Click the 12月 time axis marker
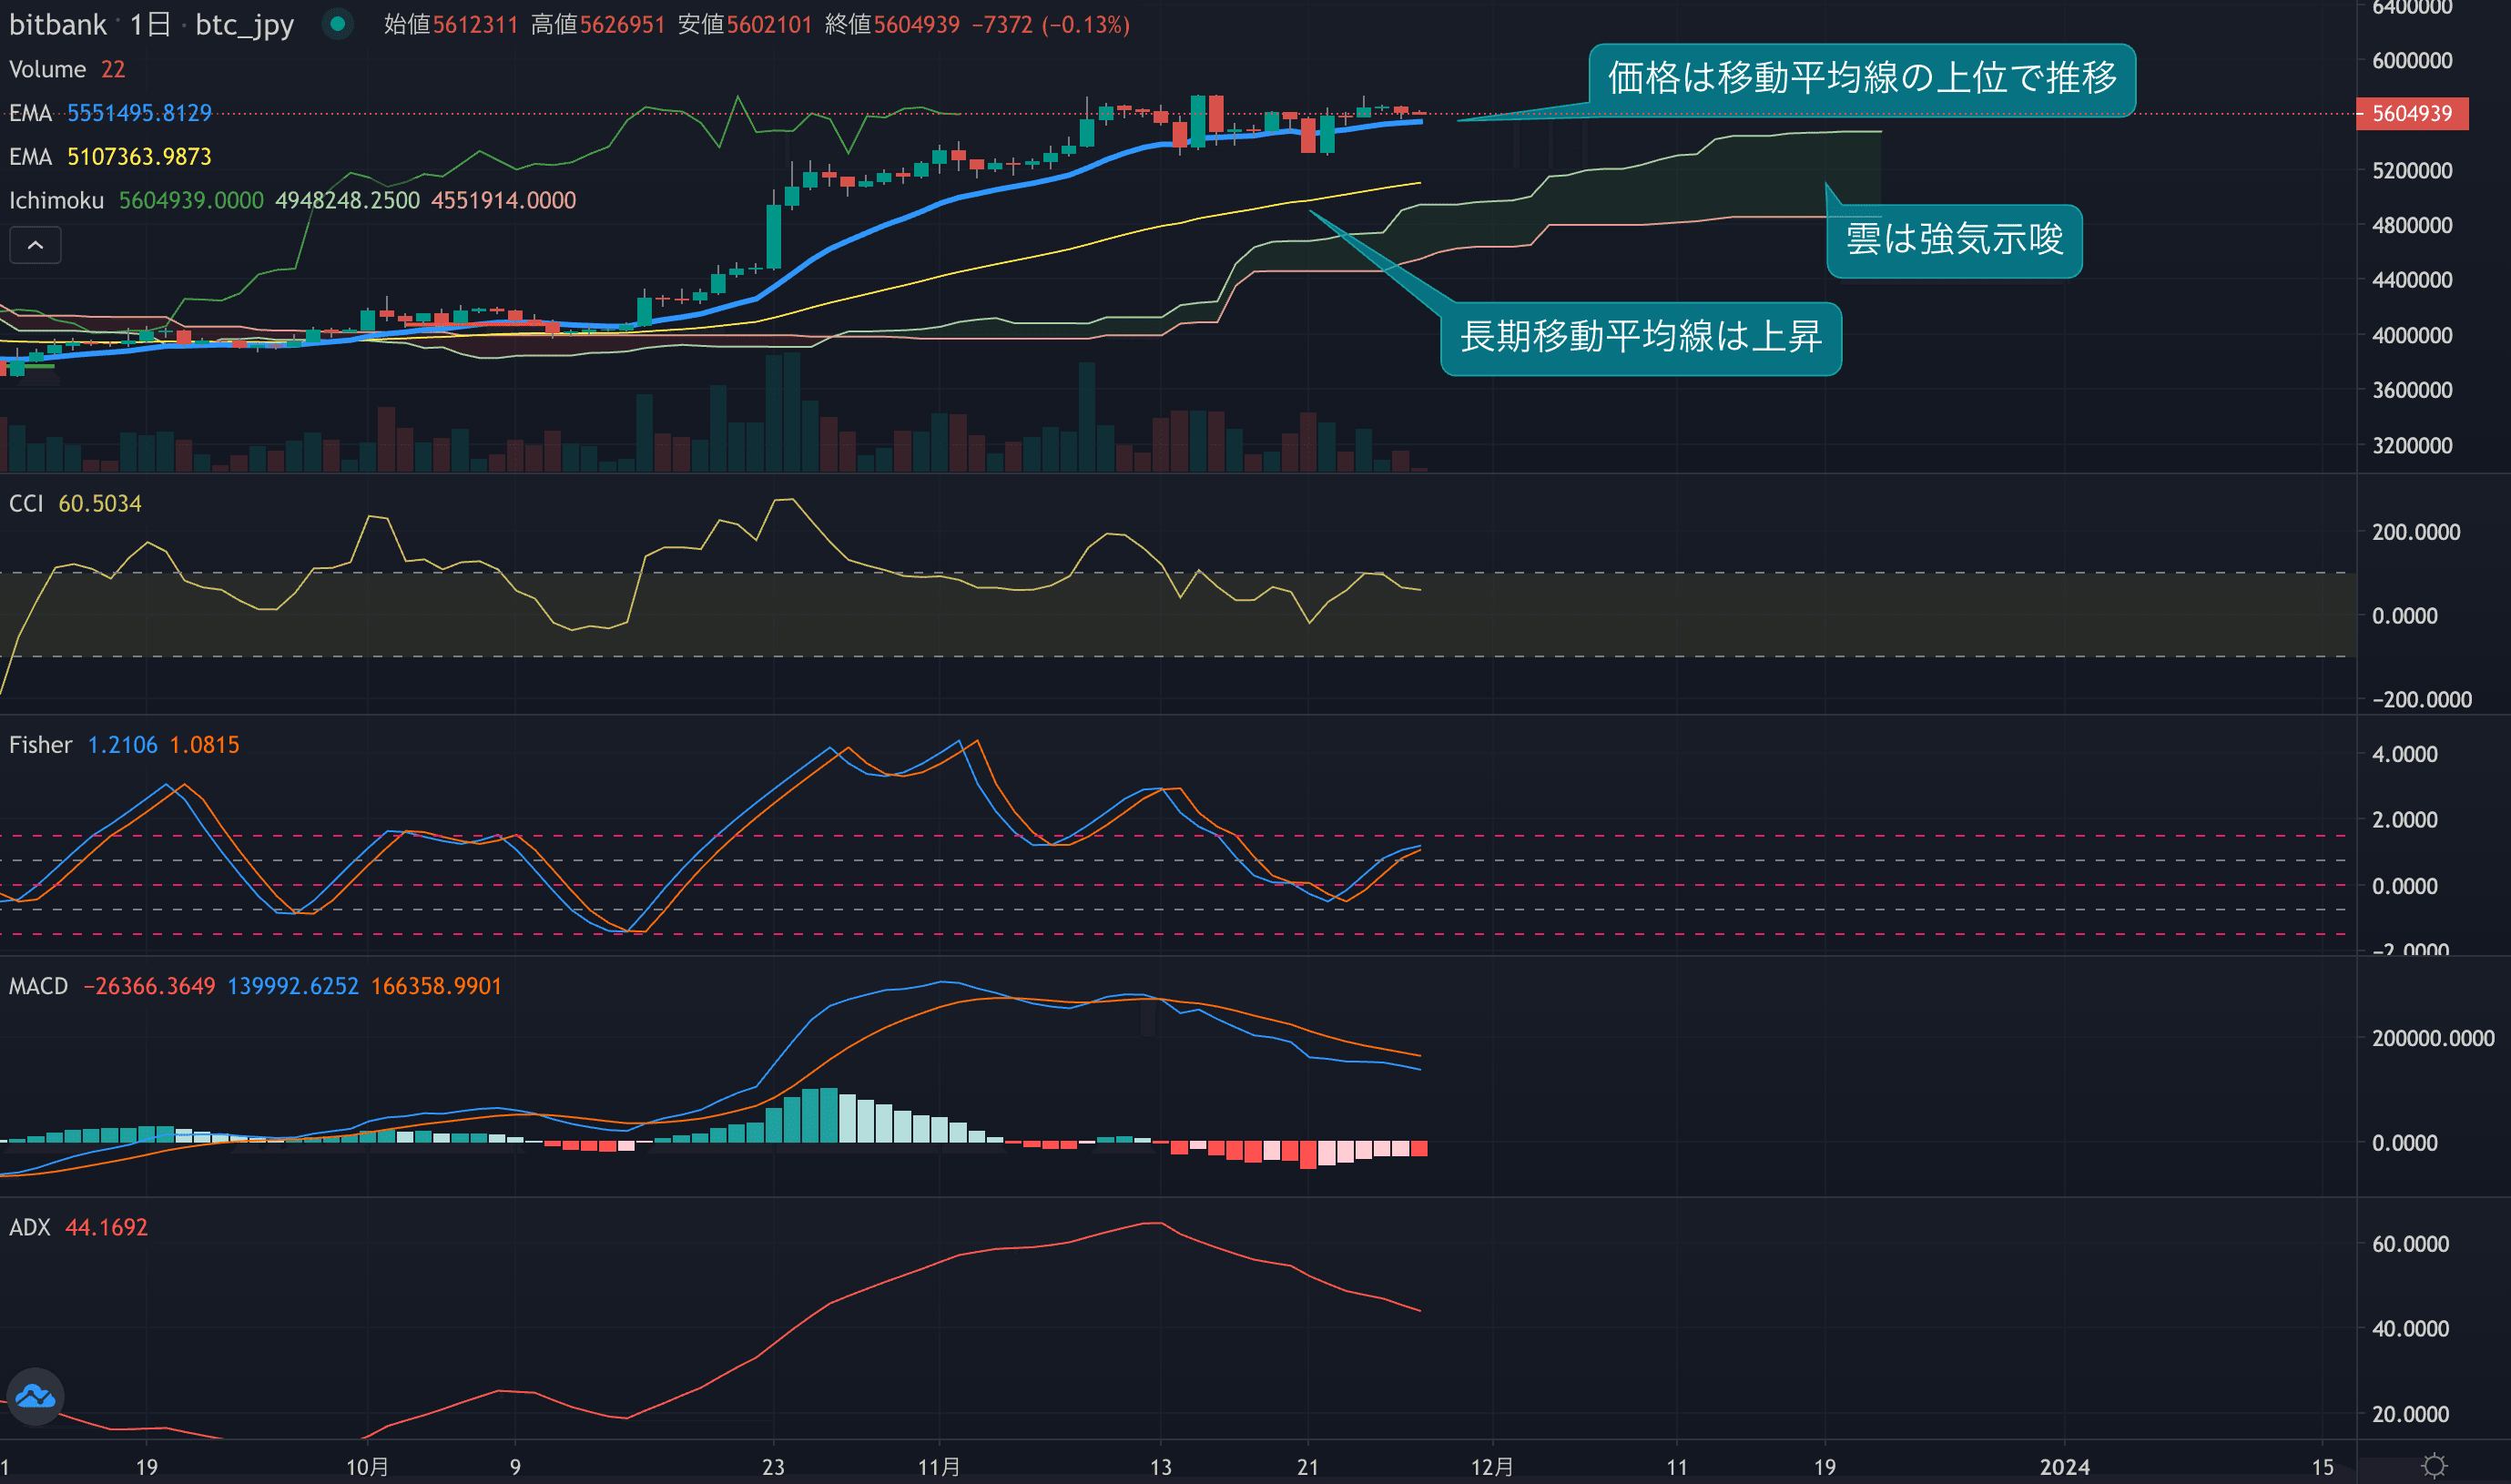2511x1484 pixels. click(x=1491, y=1466)
